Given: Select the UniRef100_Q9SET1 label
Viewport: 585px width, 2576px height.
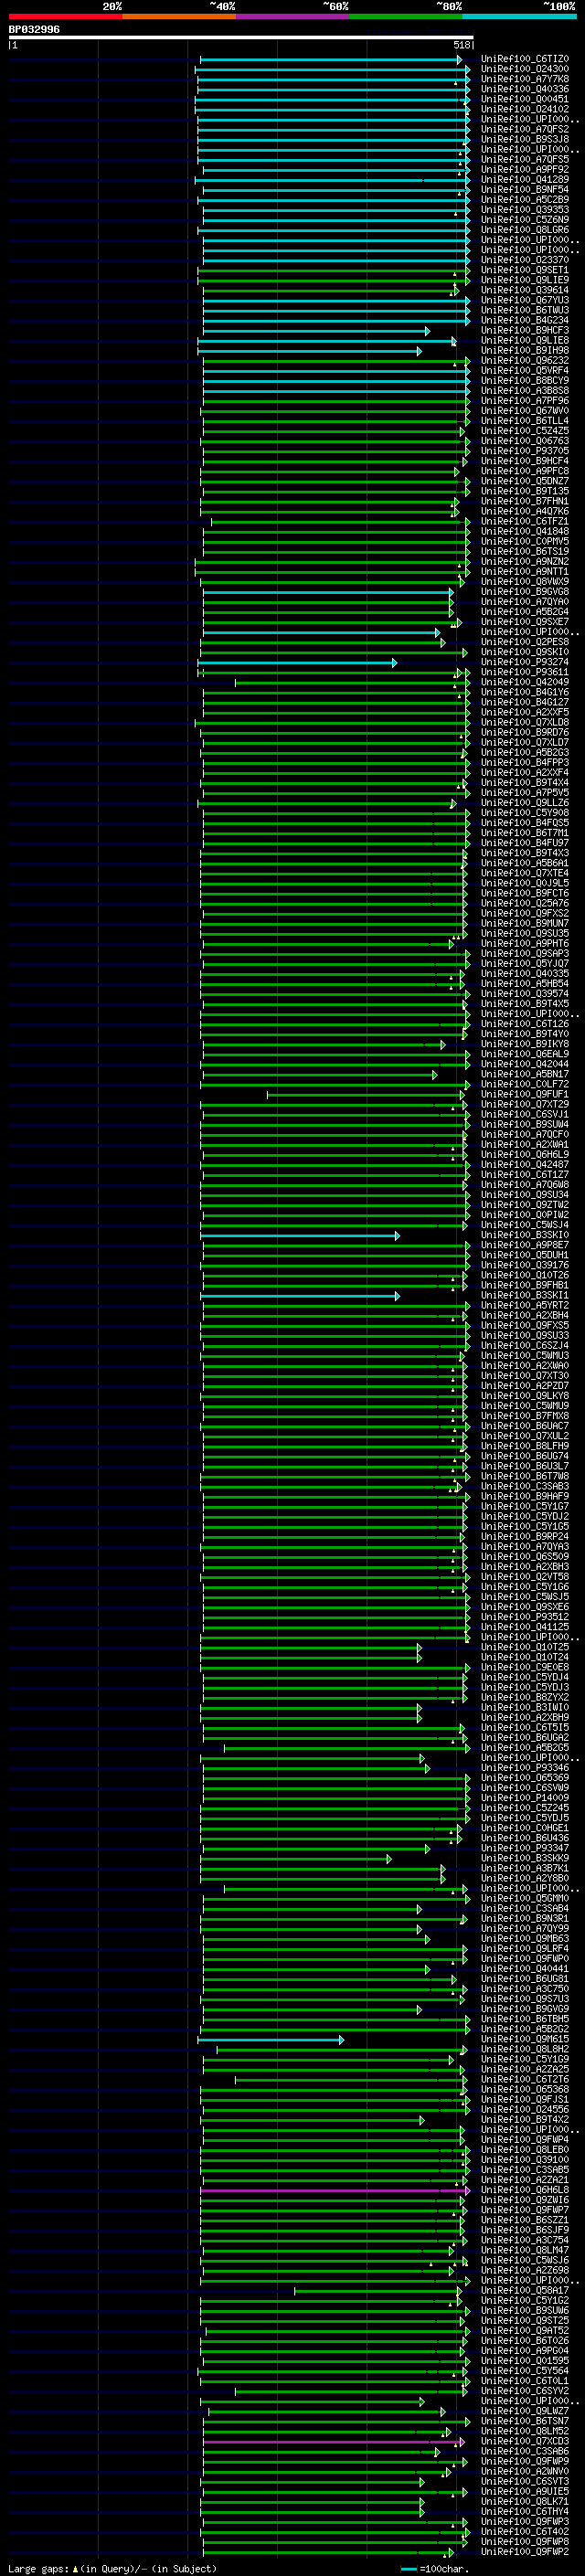Looking at the screenshot, I should pyautogui.click(x=524, y=270).
